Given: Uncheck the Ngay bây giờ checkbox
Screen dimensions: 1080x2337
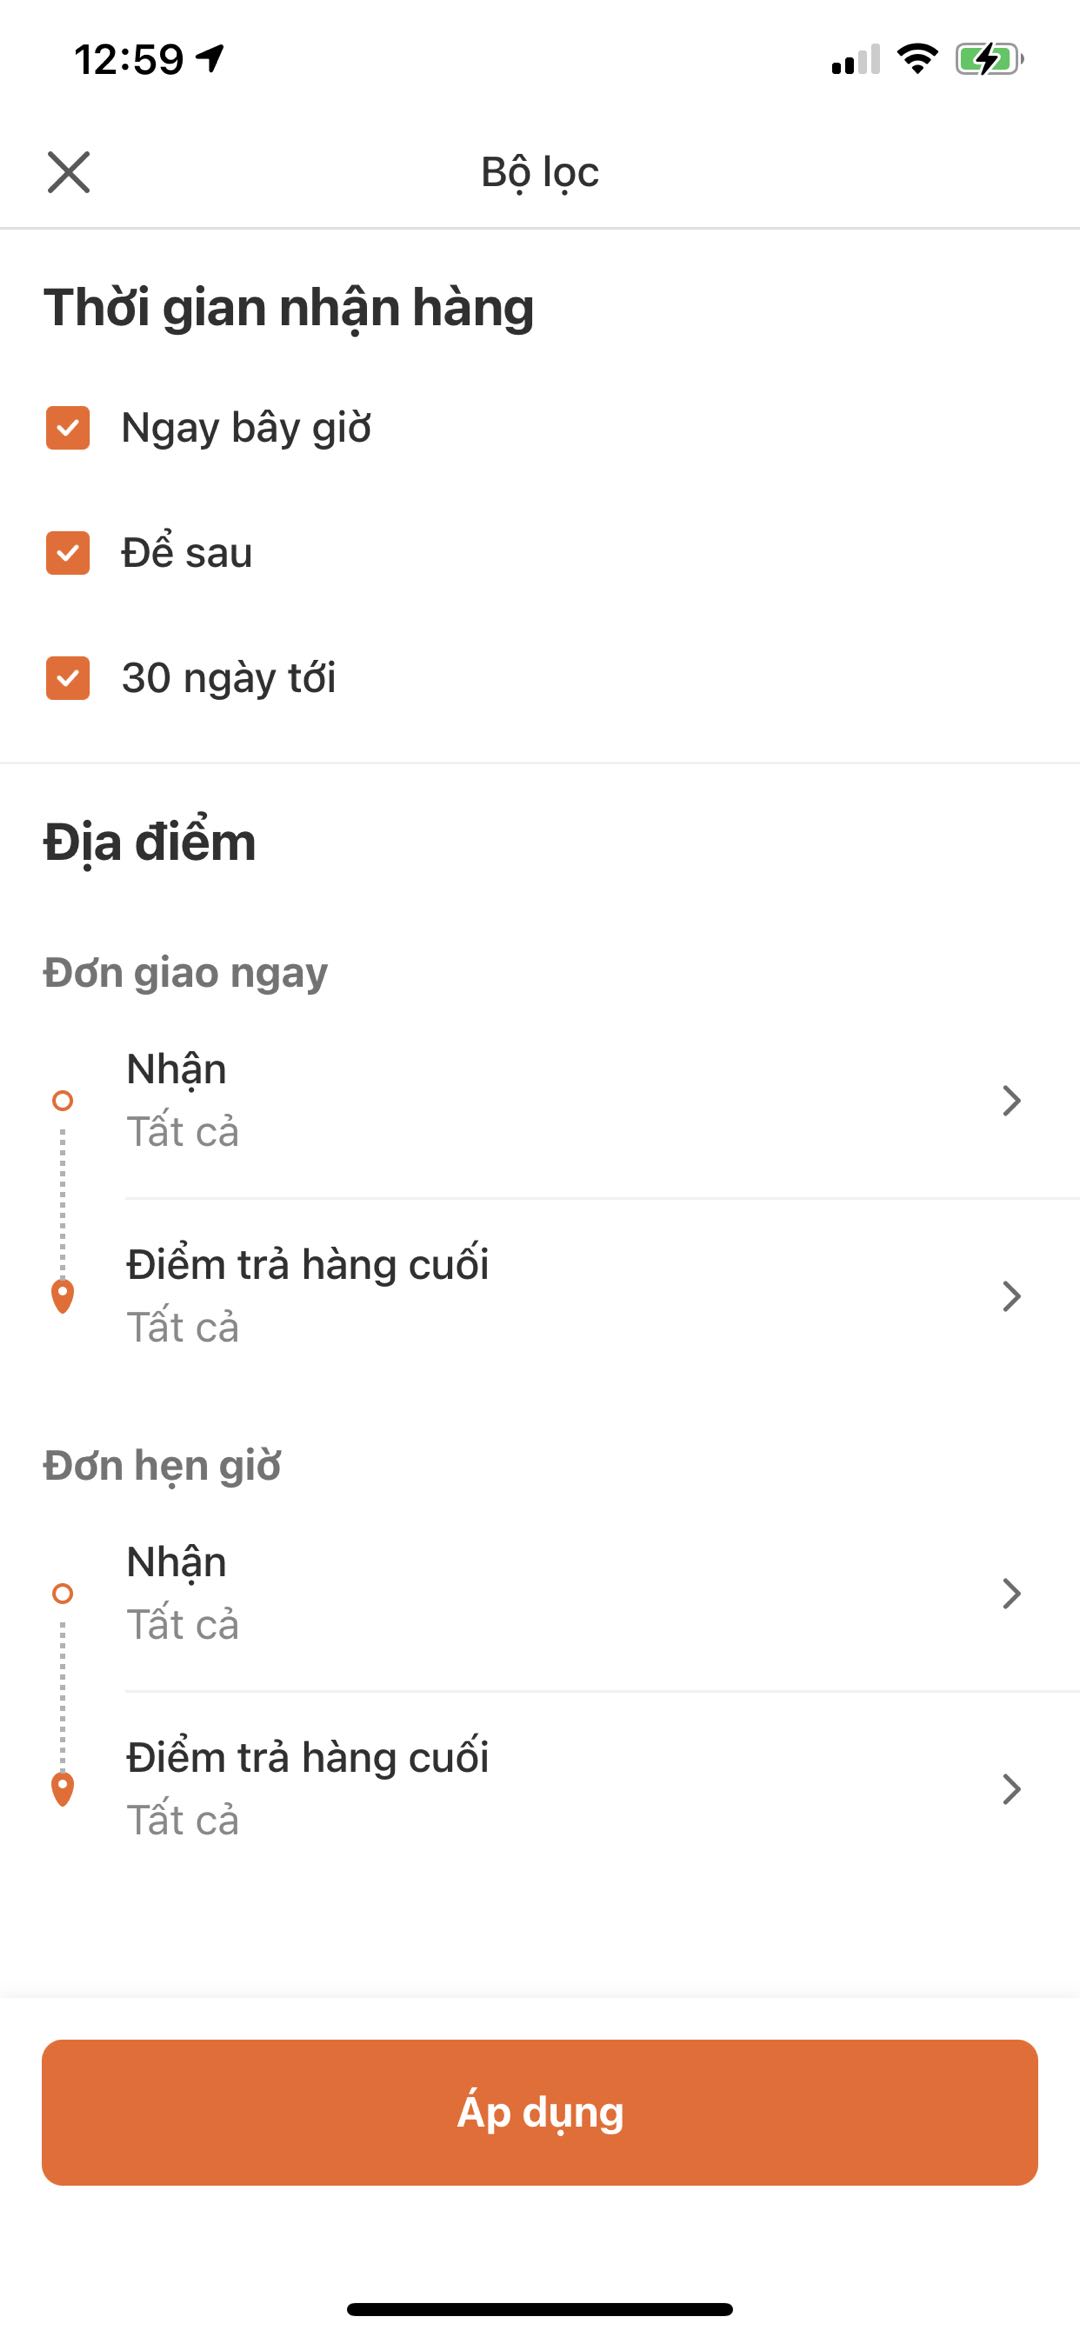Looking at the screenshot, I should coord(68,428).
